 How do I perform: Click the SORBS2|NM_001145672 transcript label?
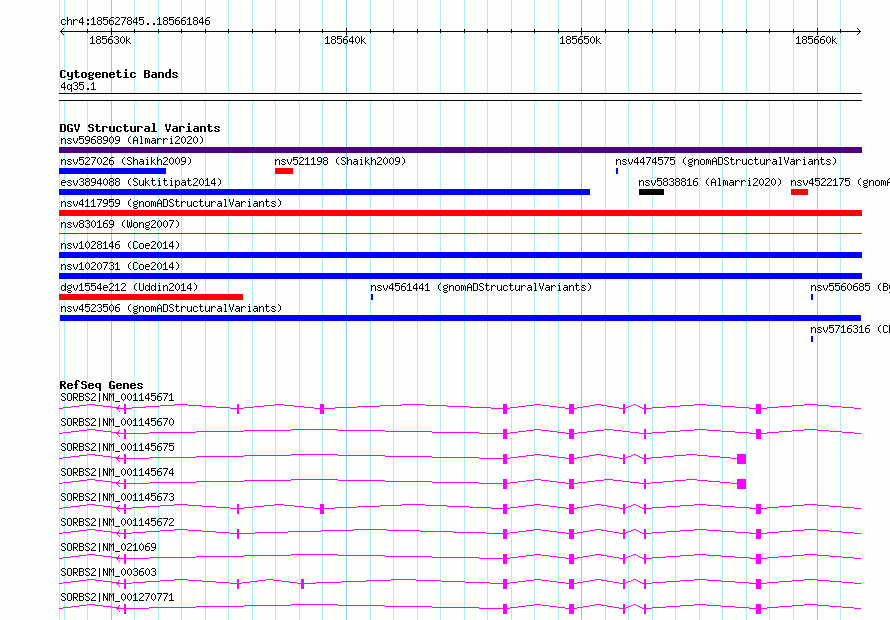coord(117,522)
